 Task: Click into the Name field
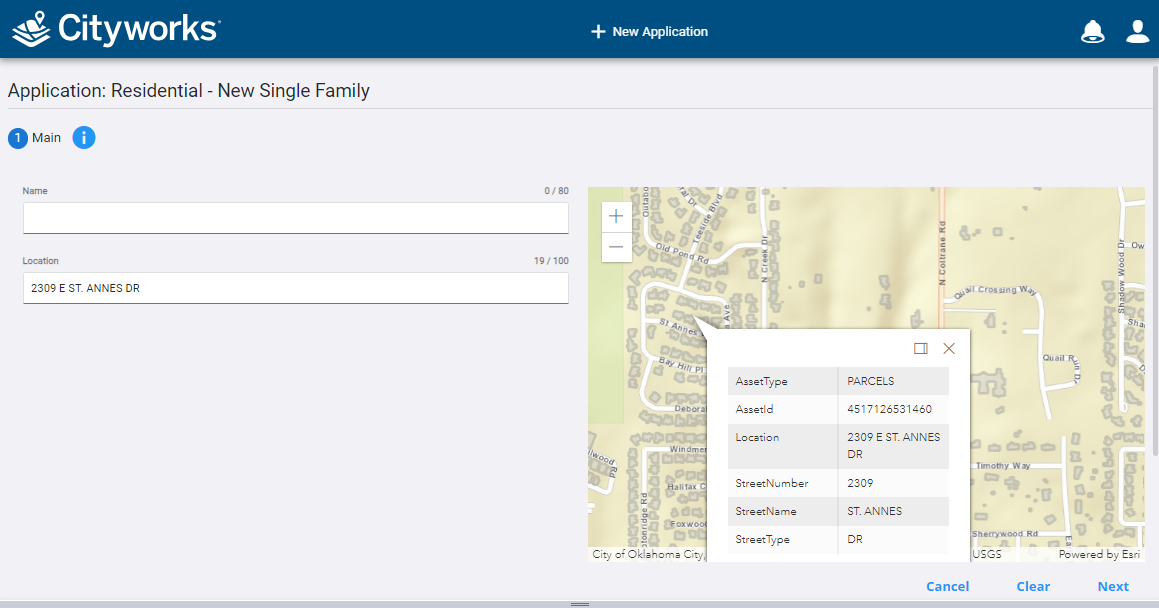(x=295, y=218)
